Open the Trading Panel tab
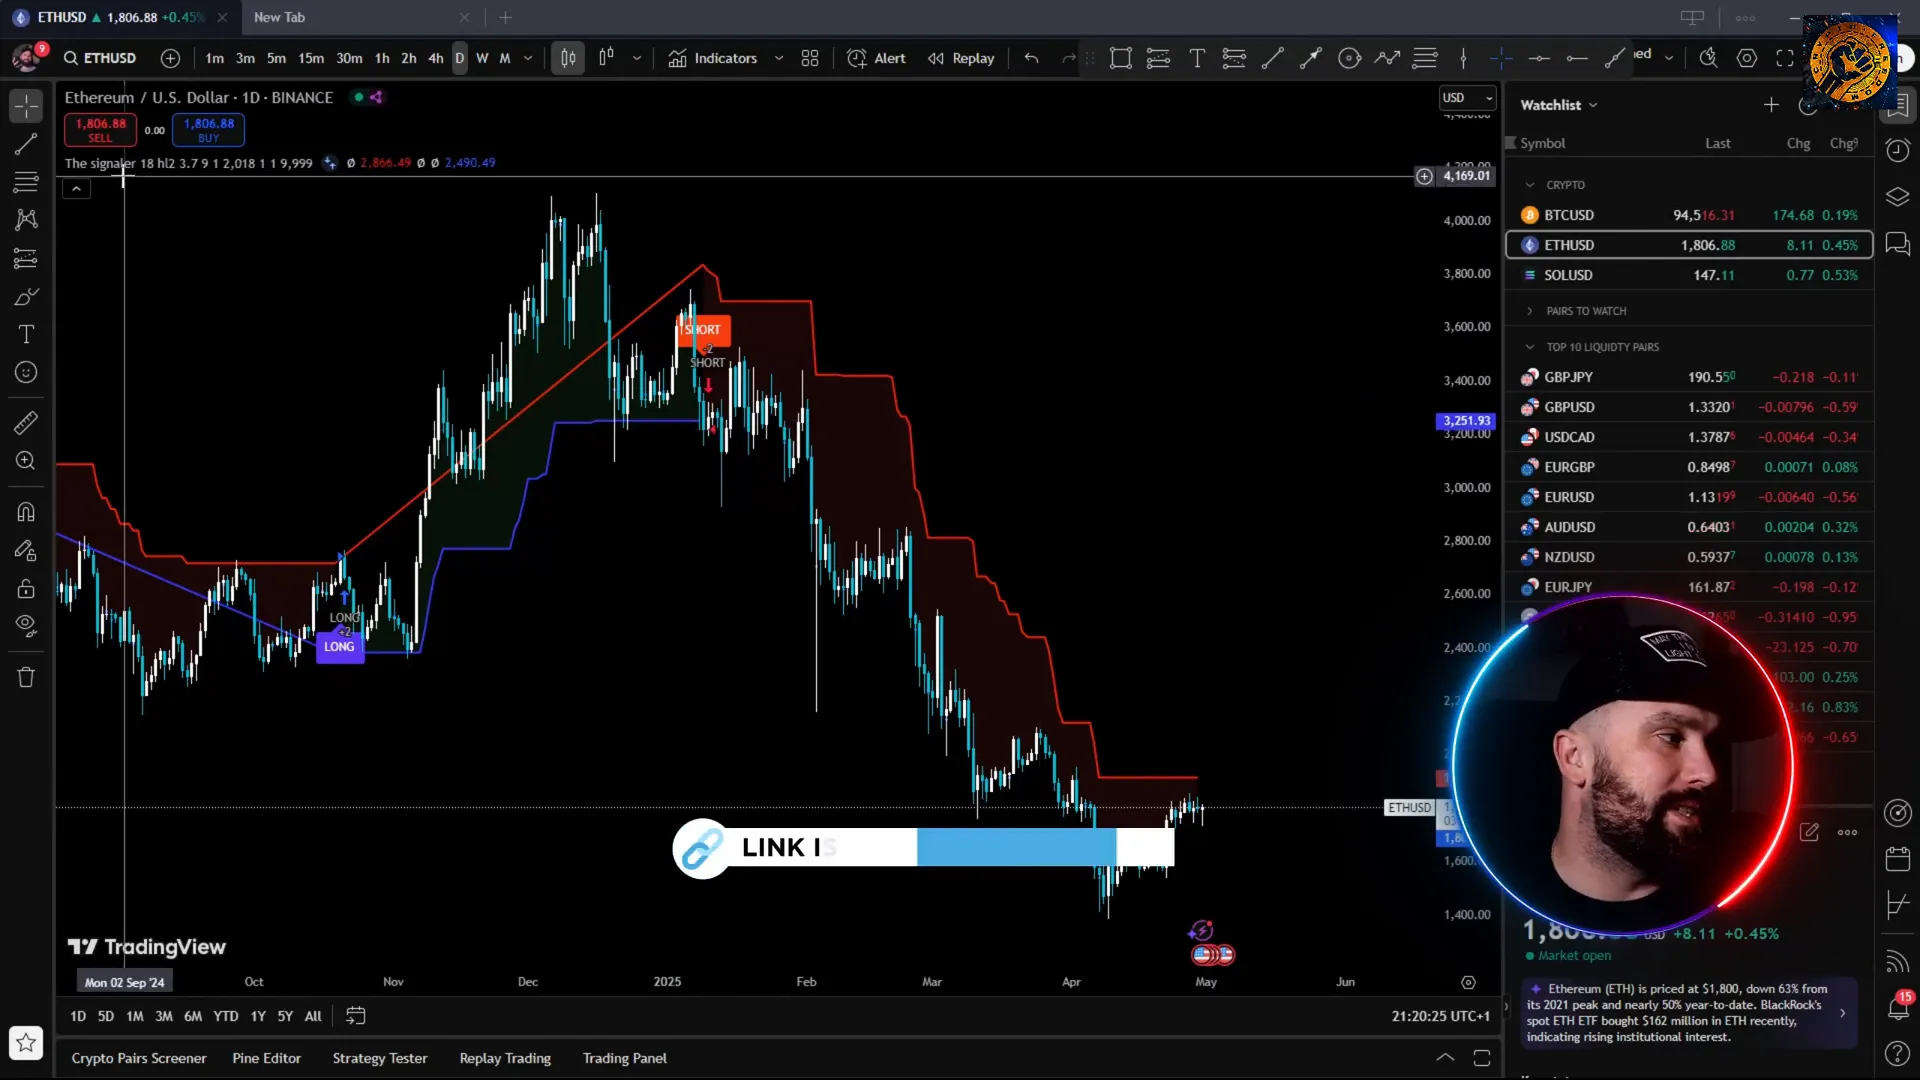The height and width of the screenshot is (1080, 1920). 625,1058
